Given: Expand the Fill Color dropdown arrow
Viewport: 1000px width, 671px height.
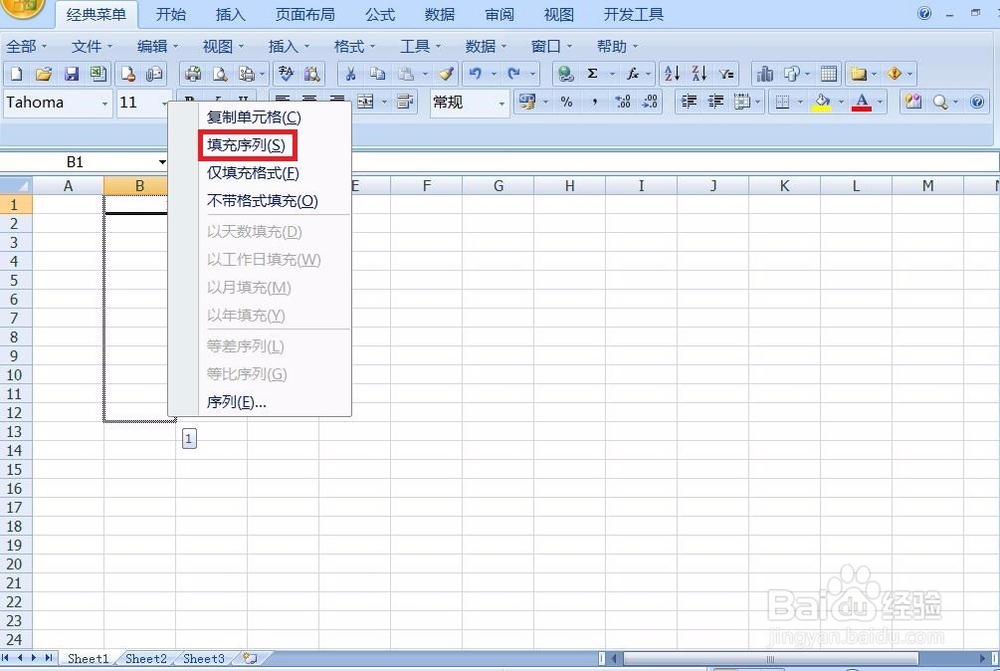Looking at the screenshot, I should point(840,102).
